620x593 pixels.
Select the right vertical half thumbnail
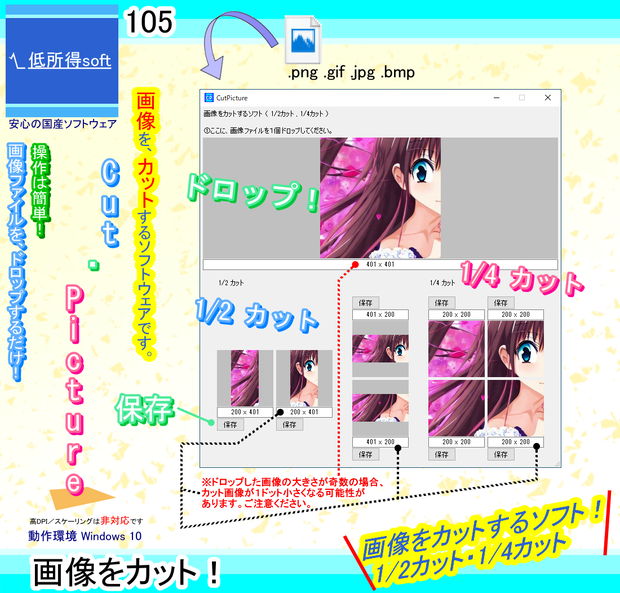tap(304, 378)
